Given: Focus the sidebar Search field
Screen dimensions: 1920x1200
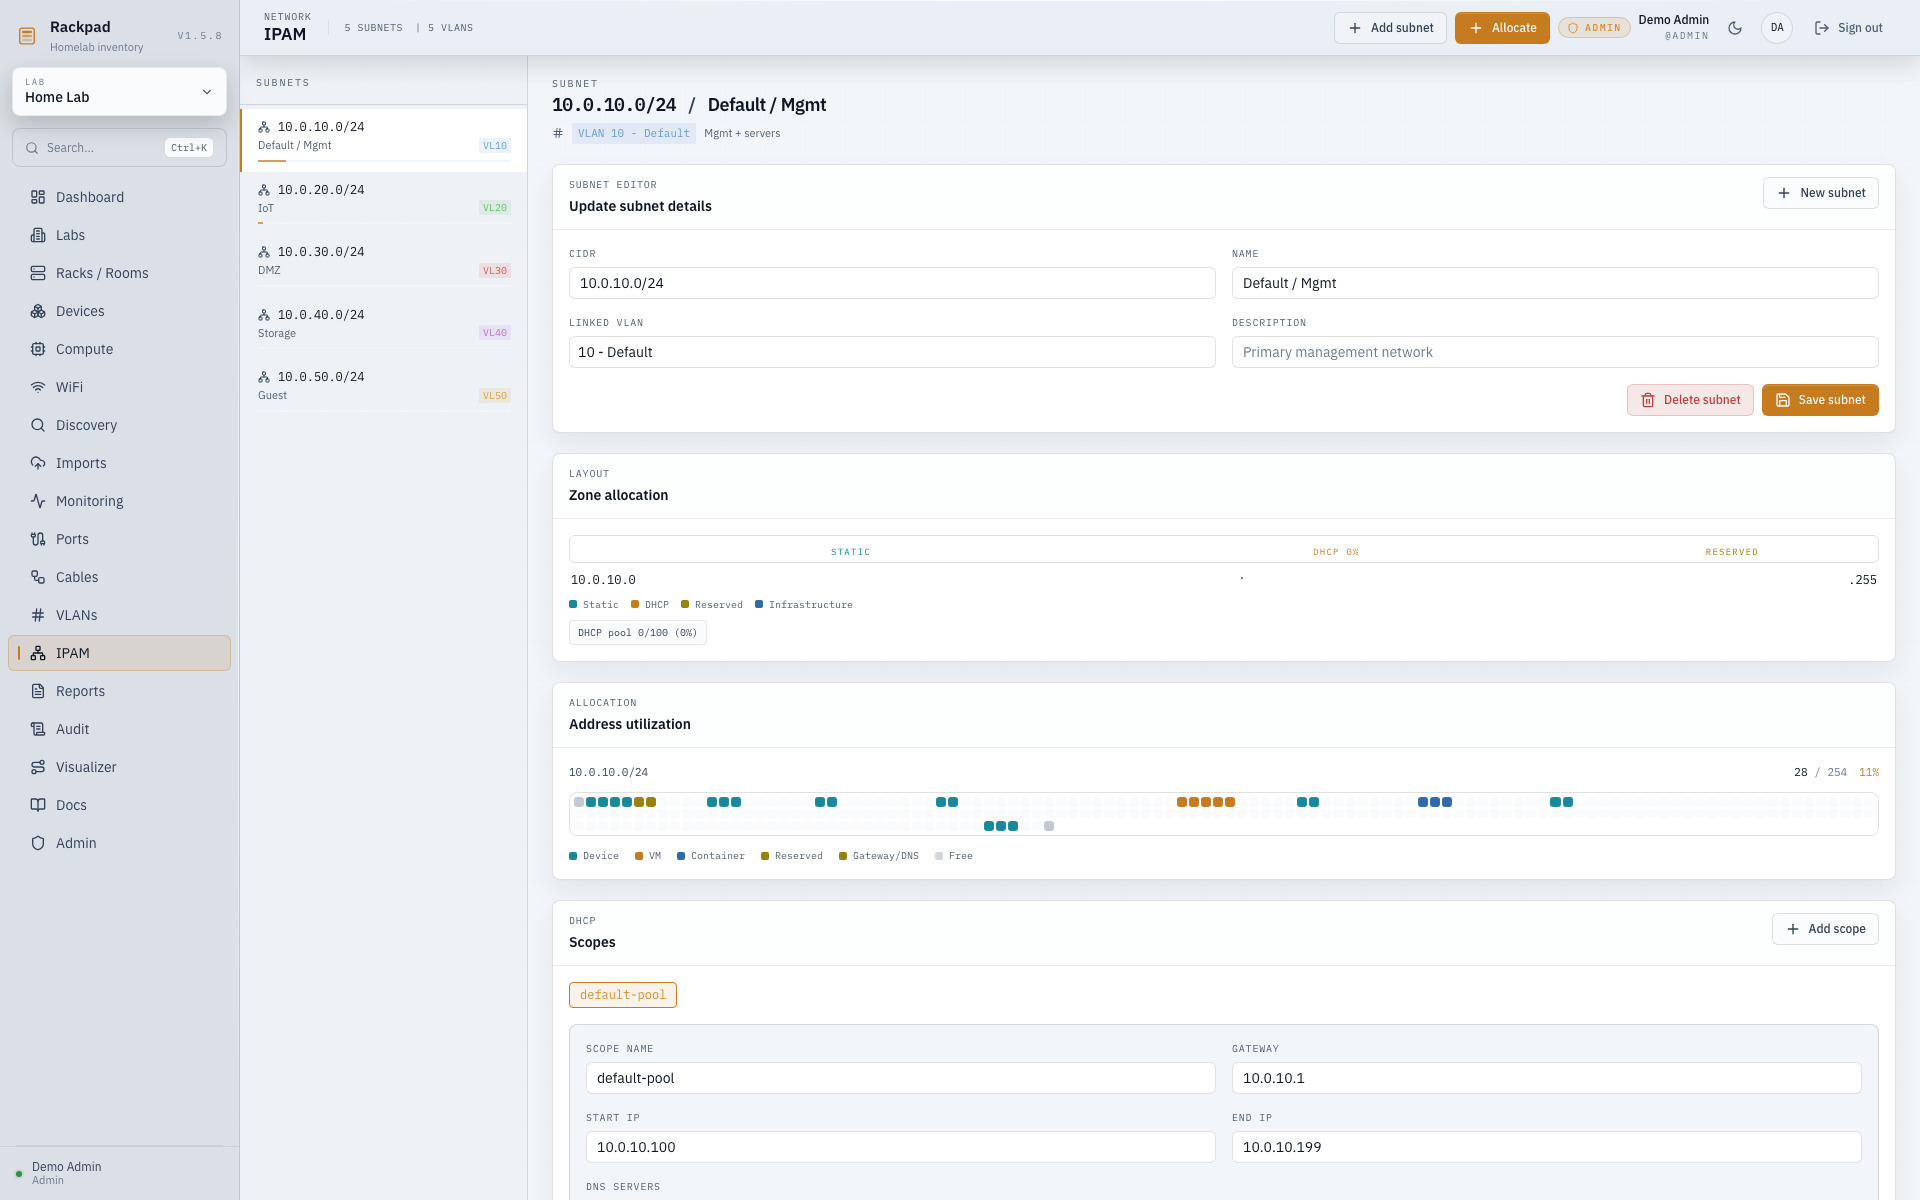Looking at the screenshot, I should click(119, 148).
